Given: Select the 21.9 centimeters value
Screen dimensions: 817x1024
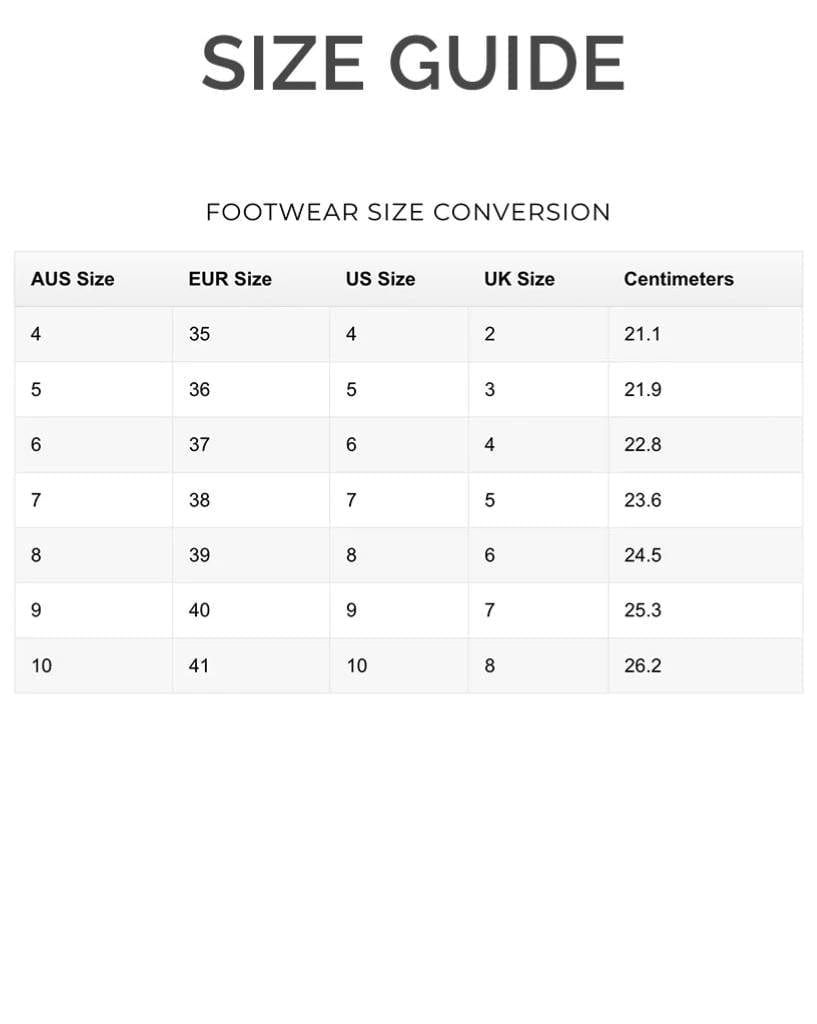Looking at the screenshot, I should coord(642,389).
